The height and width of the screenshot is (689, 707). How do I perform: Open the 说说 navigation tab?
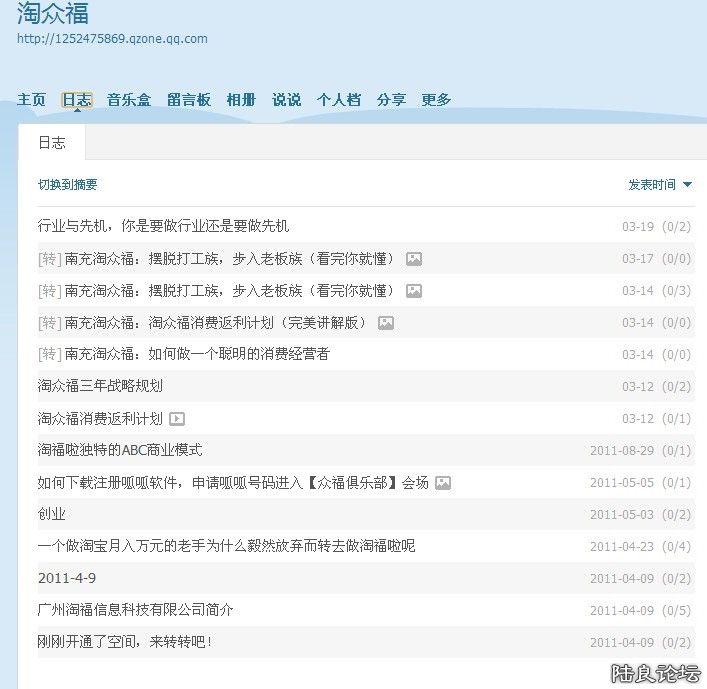(286, 100)
